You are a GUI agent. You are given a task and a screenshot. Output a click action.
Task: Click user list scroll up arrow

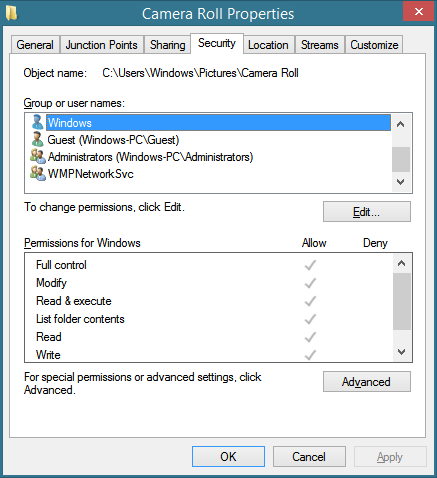click(x=401, y=124)
